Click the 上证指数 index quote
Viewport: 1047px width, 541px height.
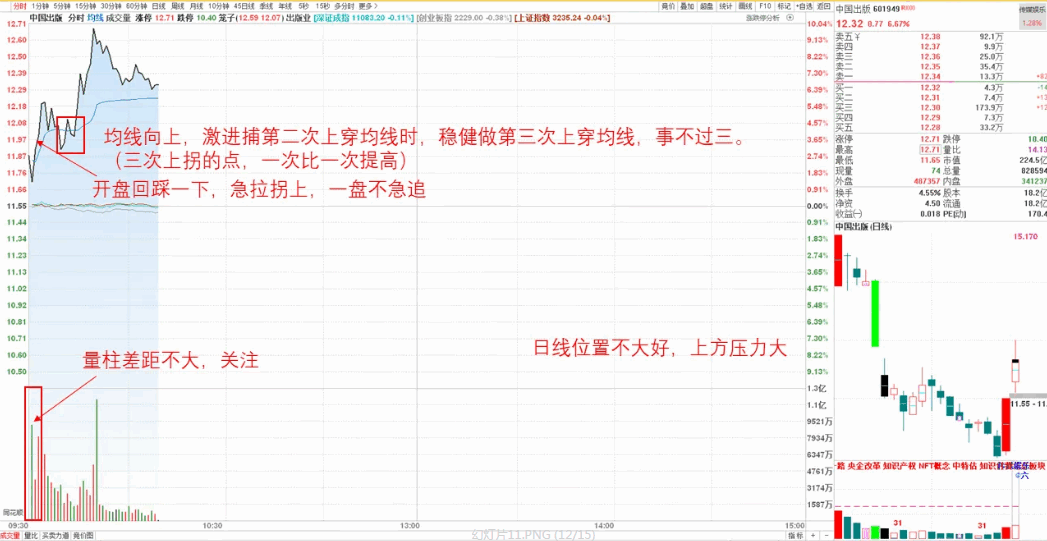pos(564,18)
